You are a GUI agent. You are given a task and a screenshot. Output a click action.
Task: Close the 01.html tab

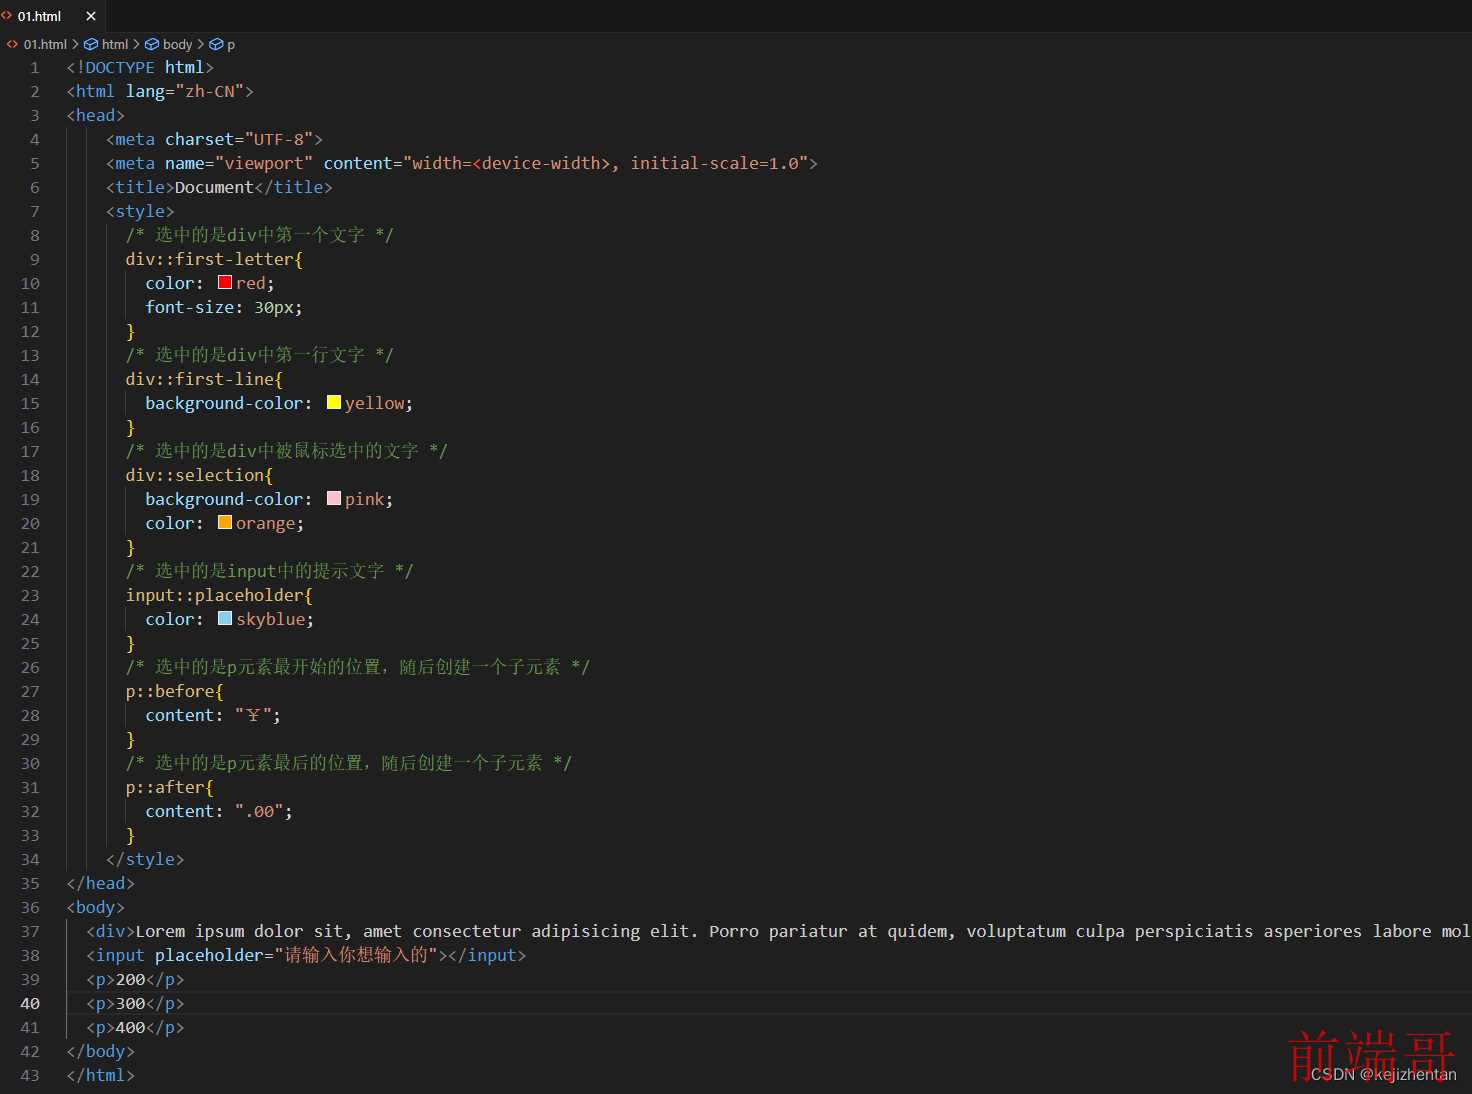click(x=91, y=16)
